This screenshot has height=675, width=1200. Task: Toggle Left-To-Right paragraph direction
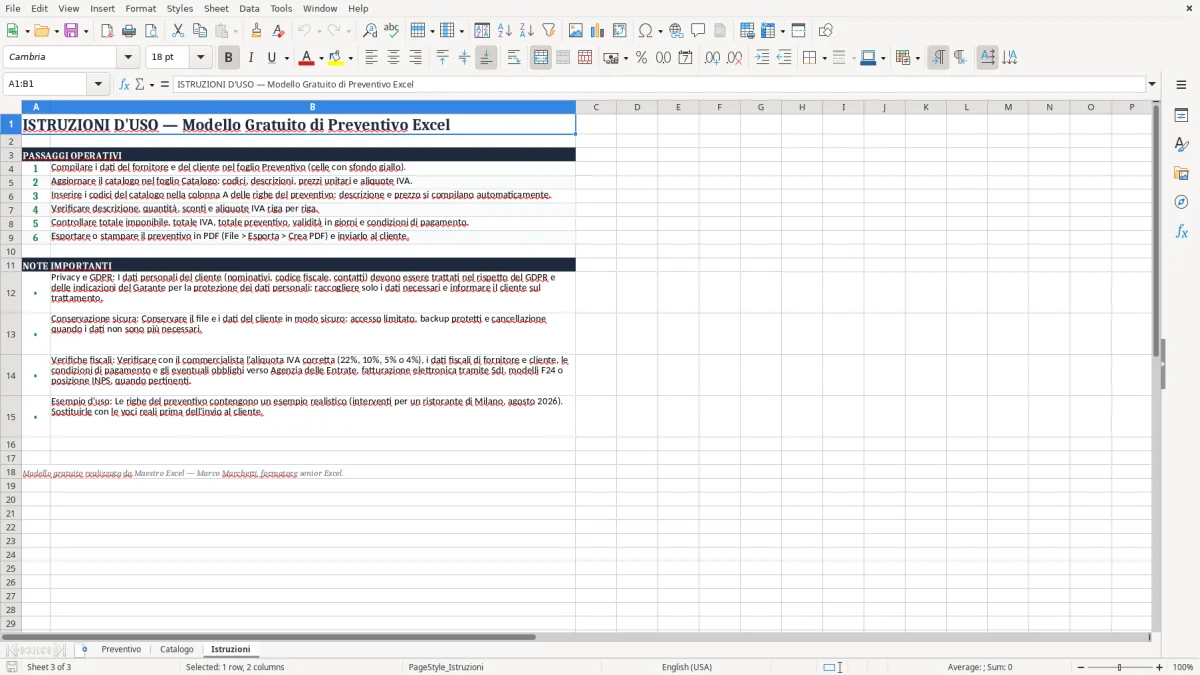click(x=938, y=58)
